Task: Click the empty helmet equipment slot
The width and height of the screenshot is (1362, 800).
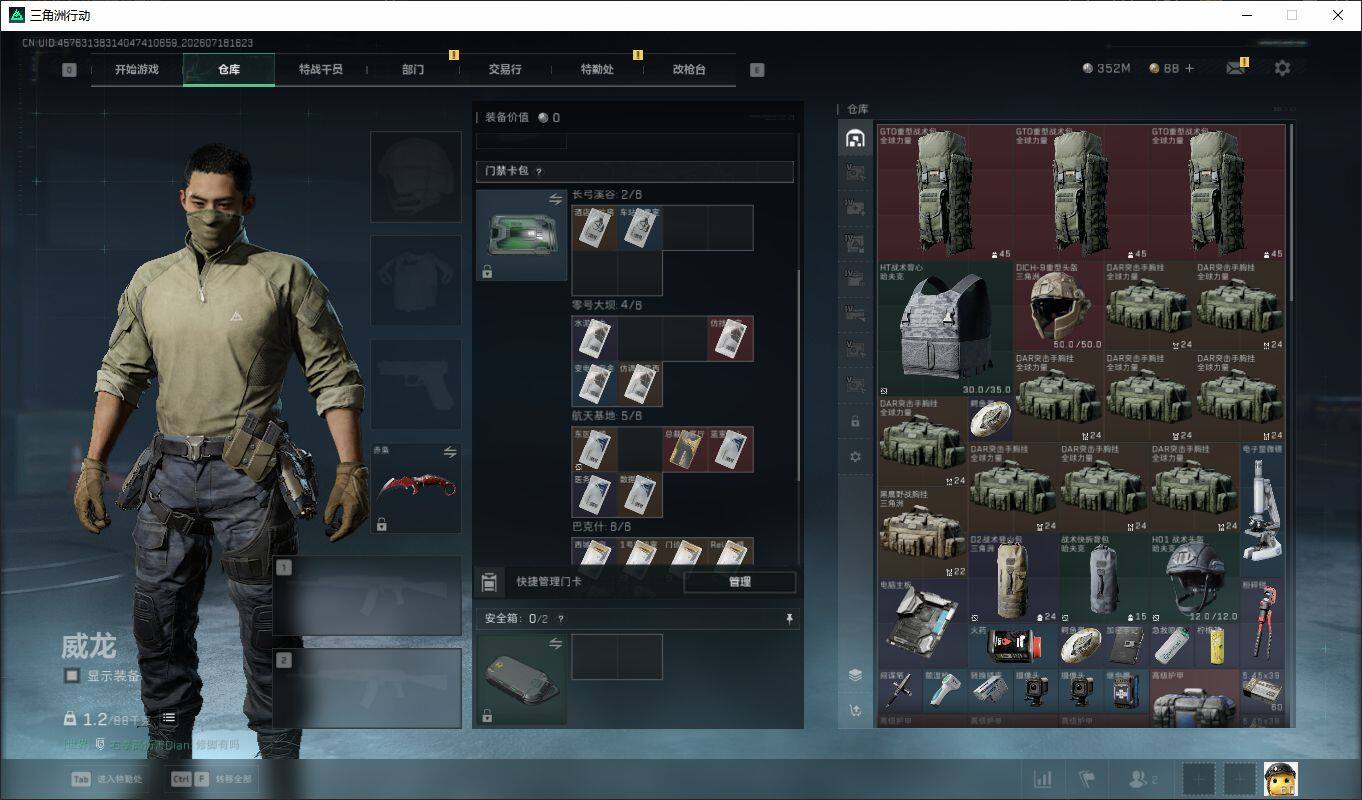Action: click(x=416, y=176)
